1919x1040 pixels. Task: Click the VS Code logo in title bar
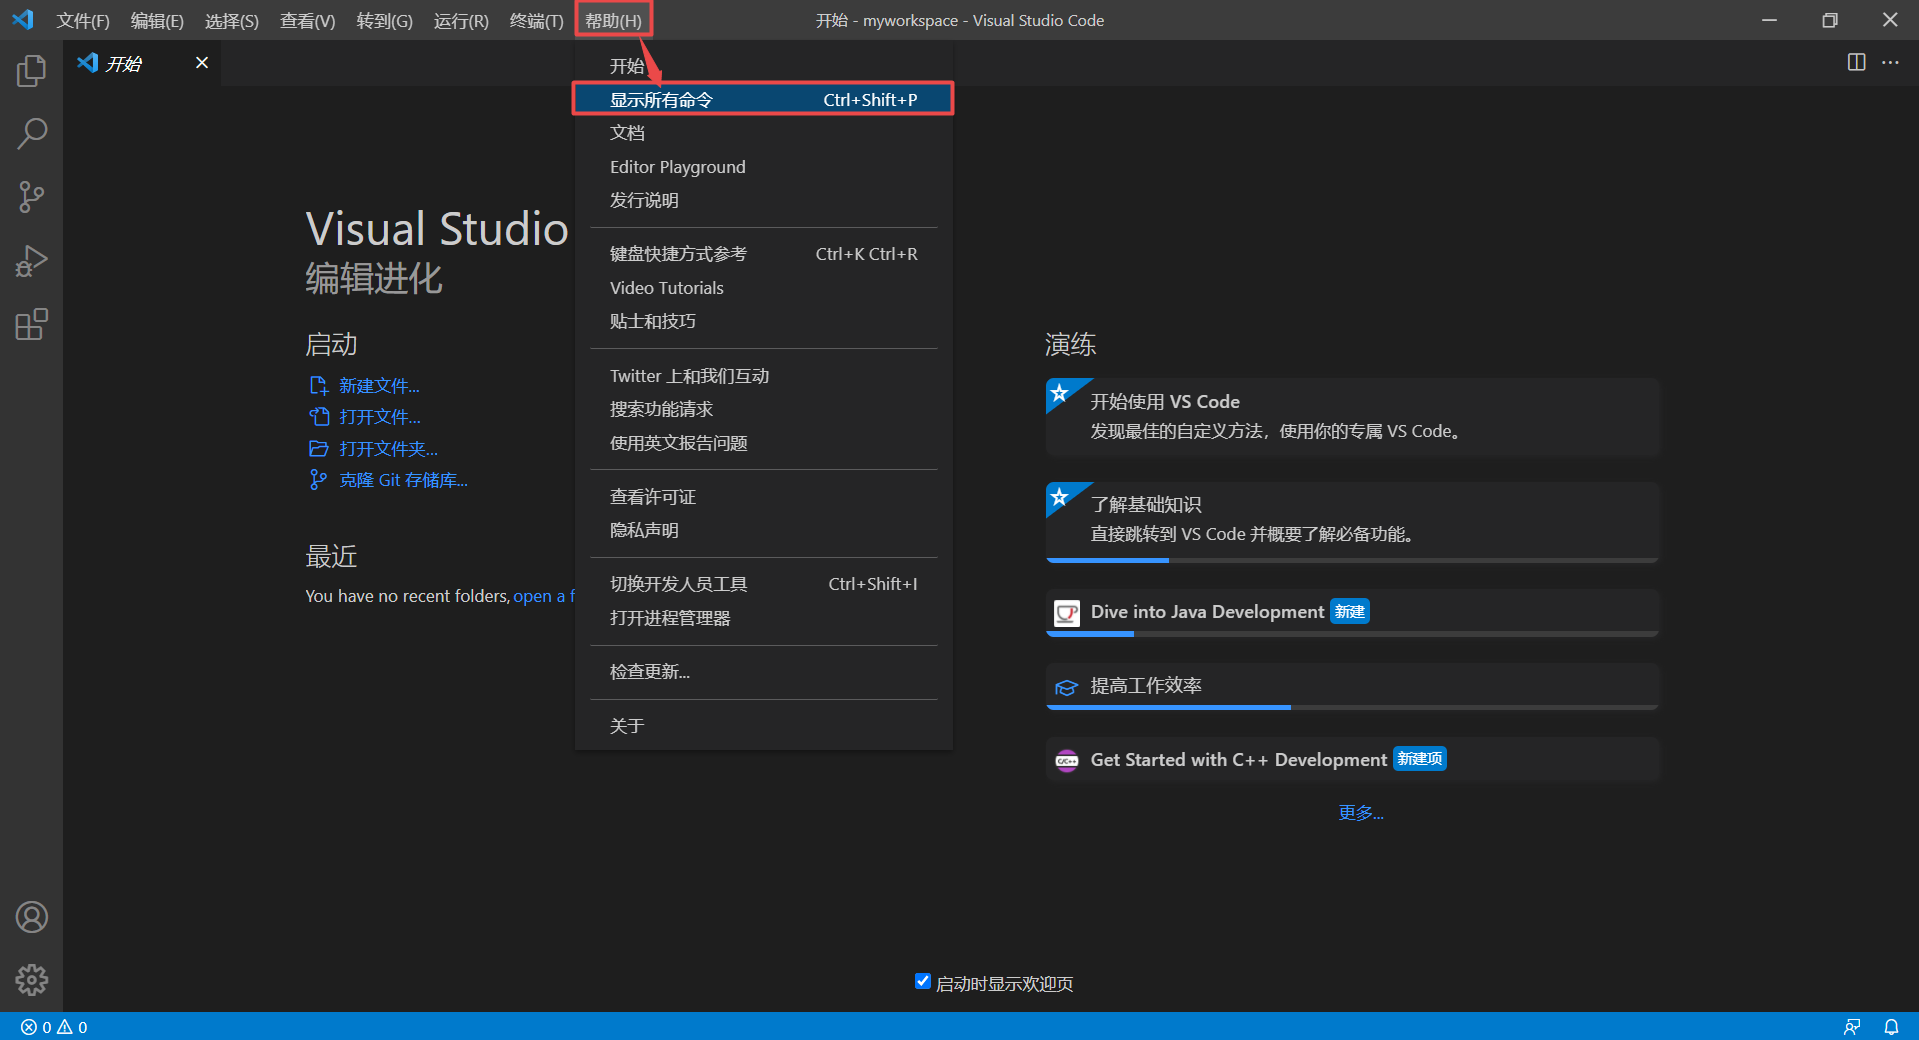(x=23, y=19)
